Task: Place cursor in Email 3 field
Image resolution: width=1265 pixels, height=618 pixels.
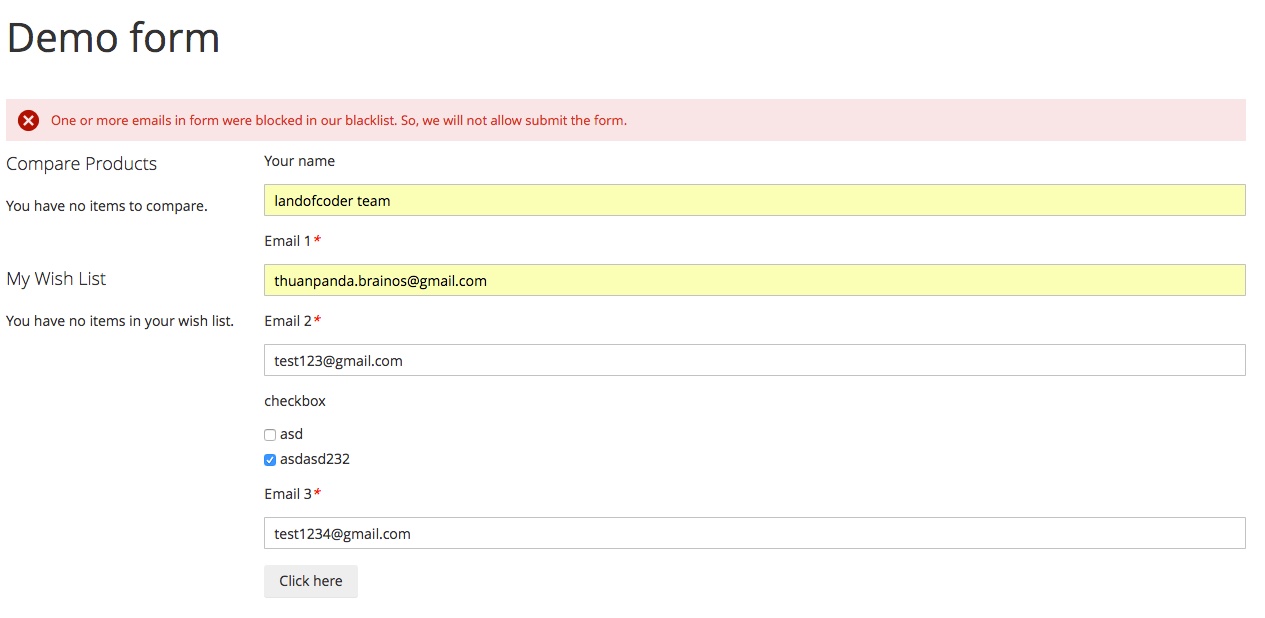Action: pyautogui.click(x=754, y=533)
